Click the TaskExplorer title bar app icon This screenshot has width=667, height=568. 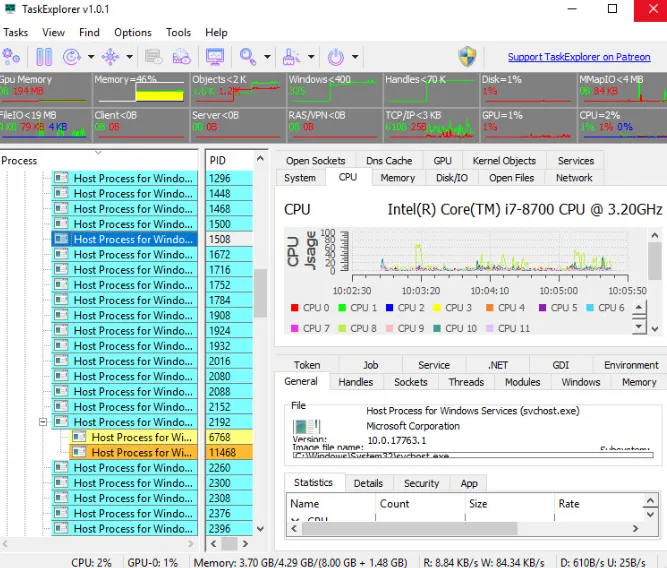[x=9, y=9]
